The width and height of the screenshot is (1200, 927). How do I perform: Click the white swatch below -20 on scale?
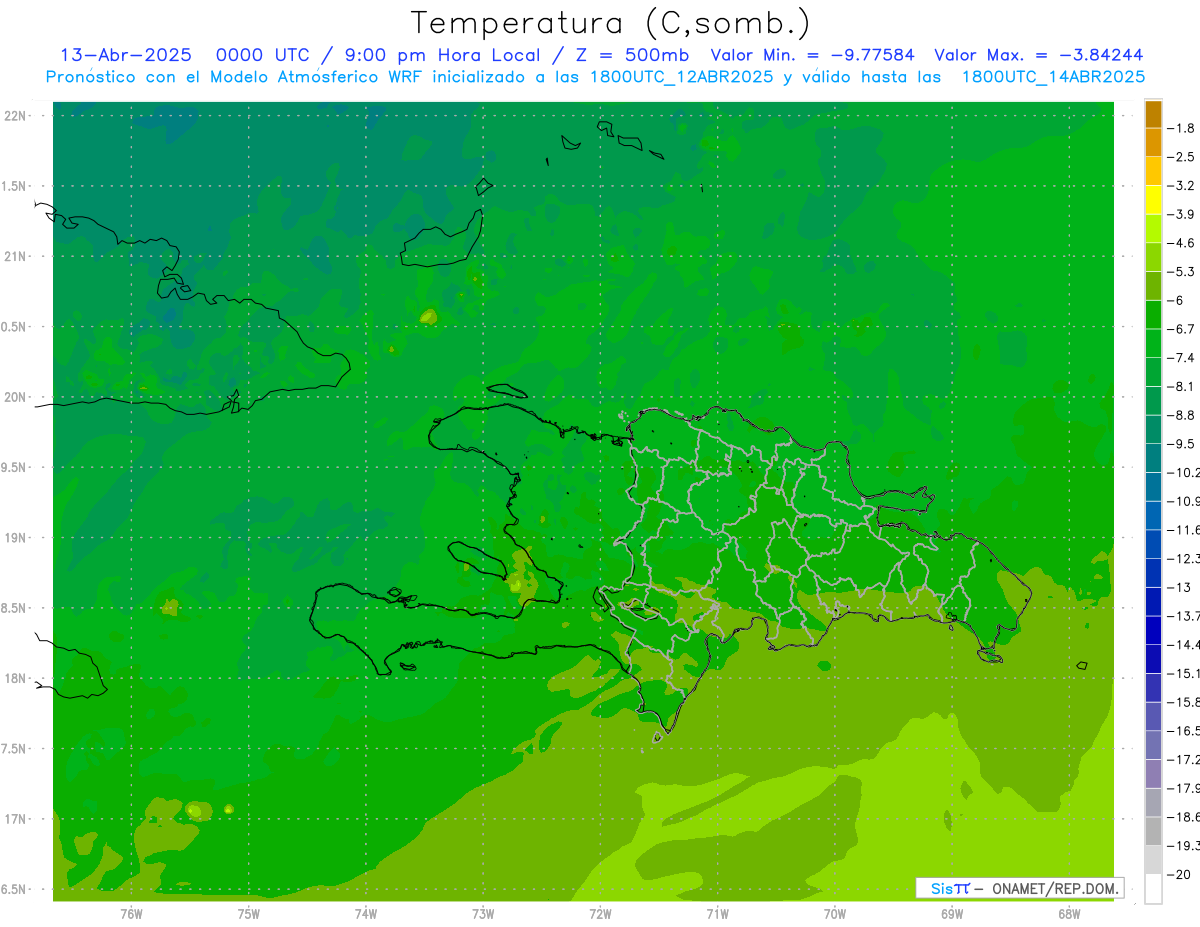pos(1153,889)
